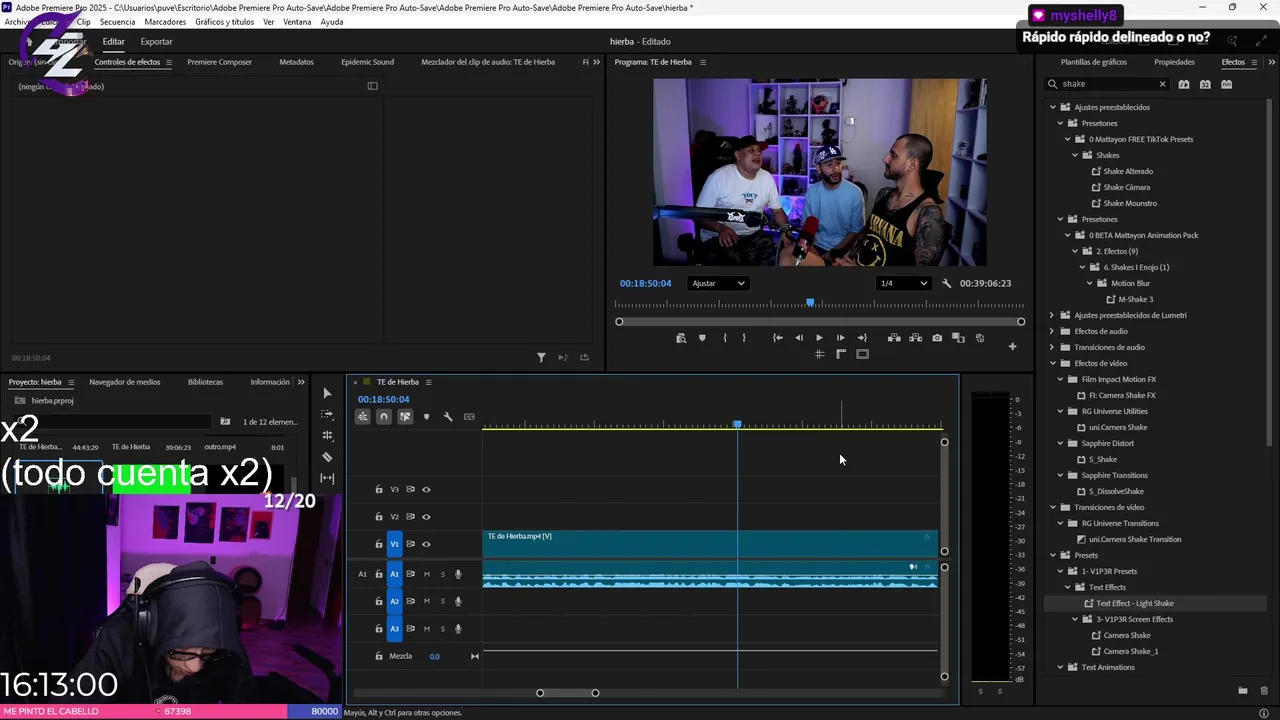Screen dimensions: 1280x720
Task: Switch to the Exportar workspace
Action: tap(156, 42)
